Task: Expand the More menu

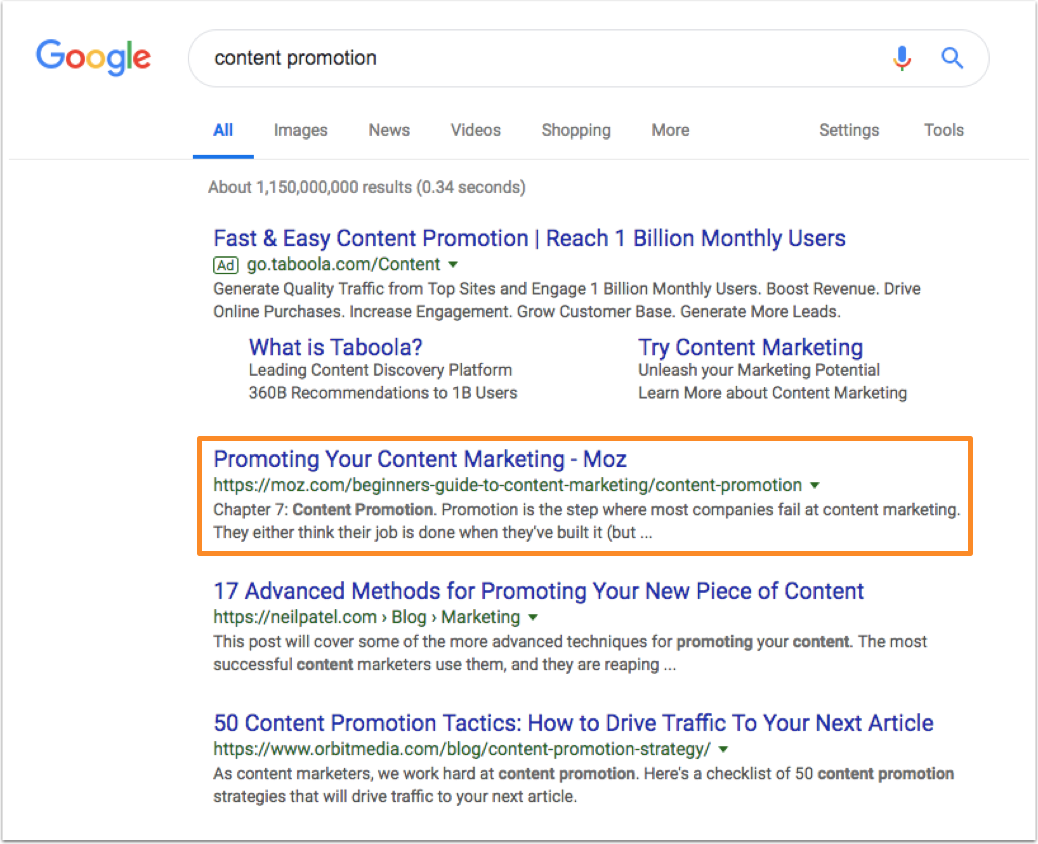Action: tap(671, 130)
